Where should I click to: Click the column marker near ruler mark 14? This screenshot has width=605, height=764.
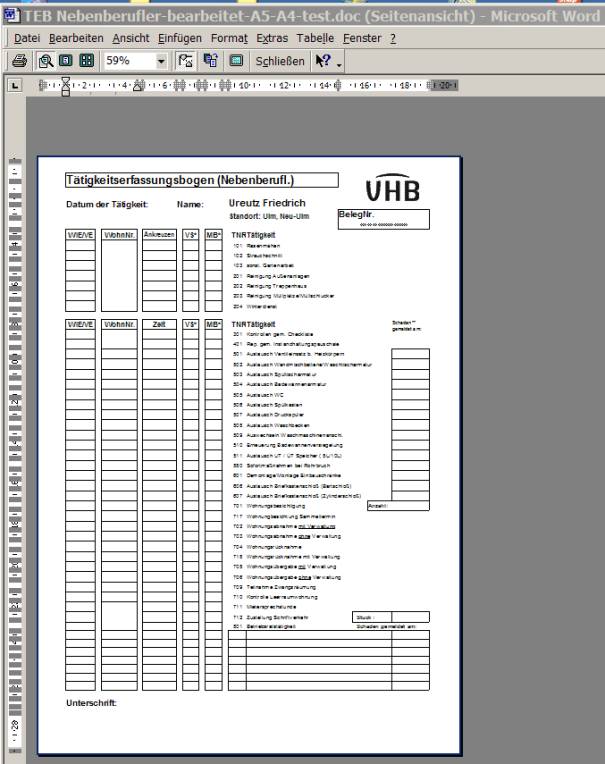tap(338, 85)
